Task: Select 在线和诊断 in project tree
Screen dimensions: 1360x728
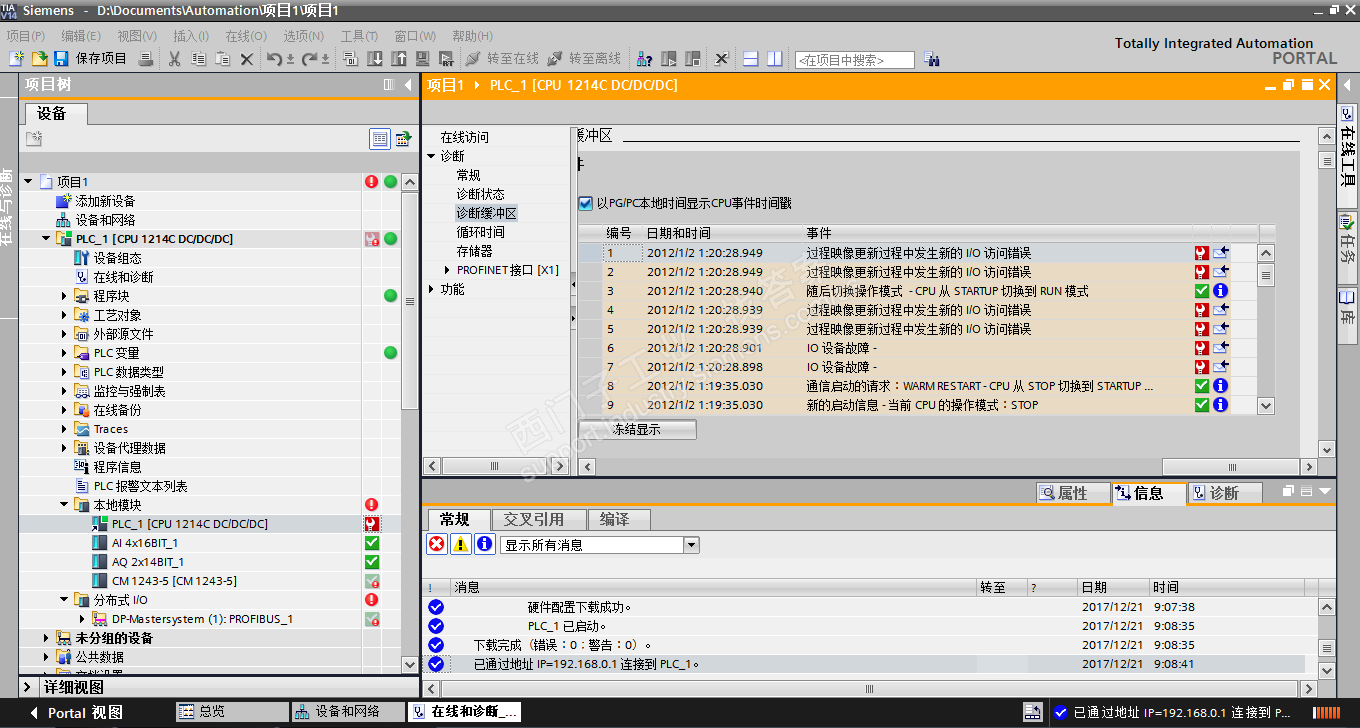Action: pyautogui.click(x=123, y=277)
